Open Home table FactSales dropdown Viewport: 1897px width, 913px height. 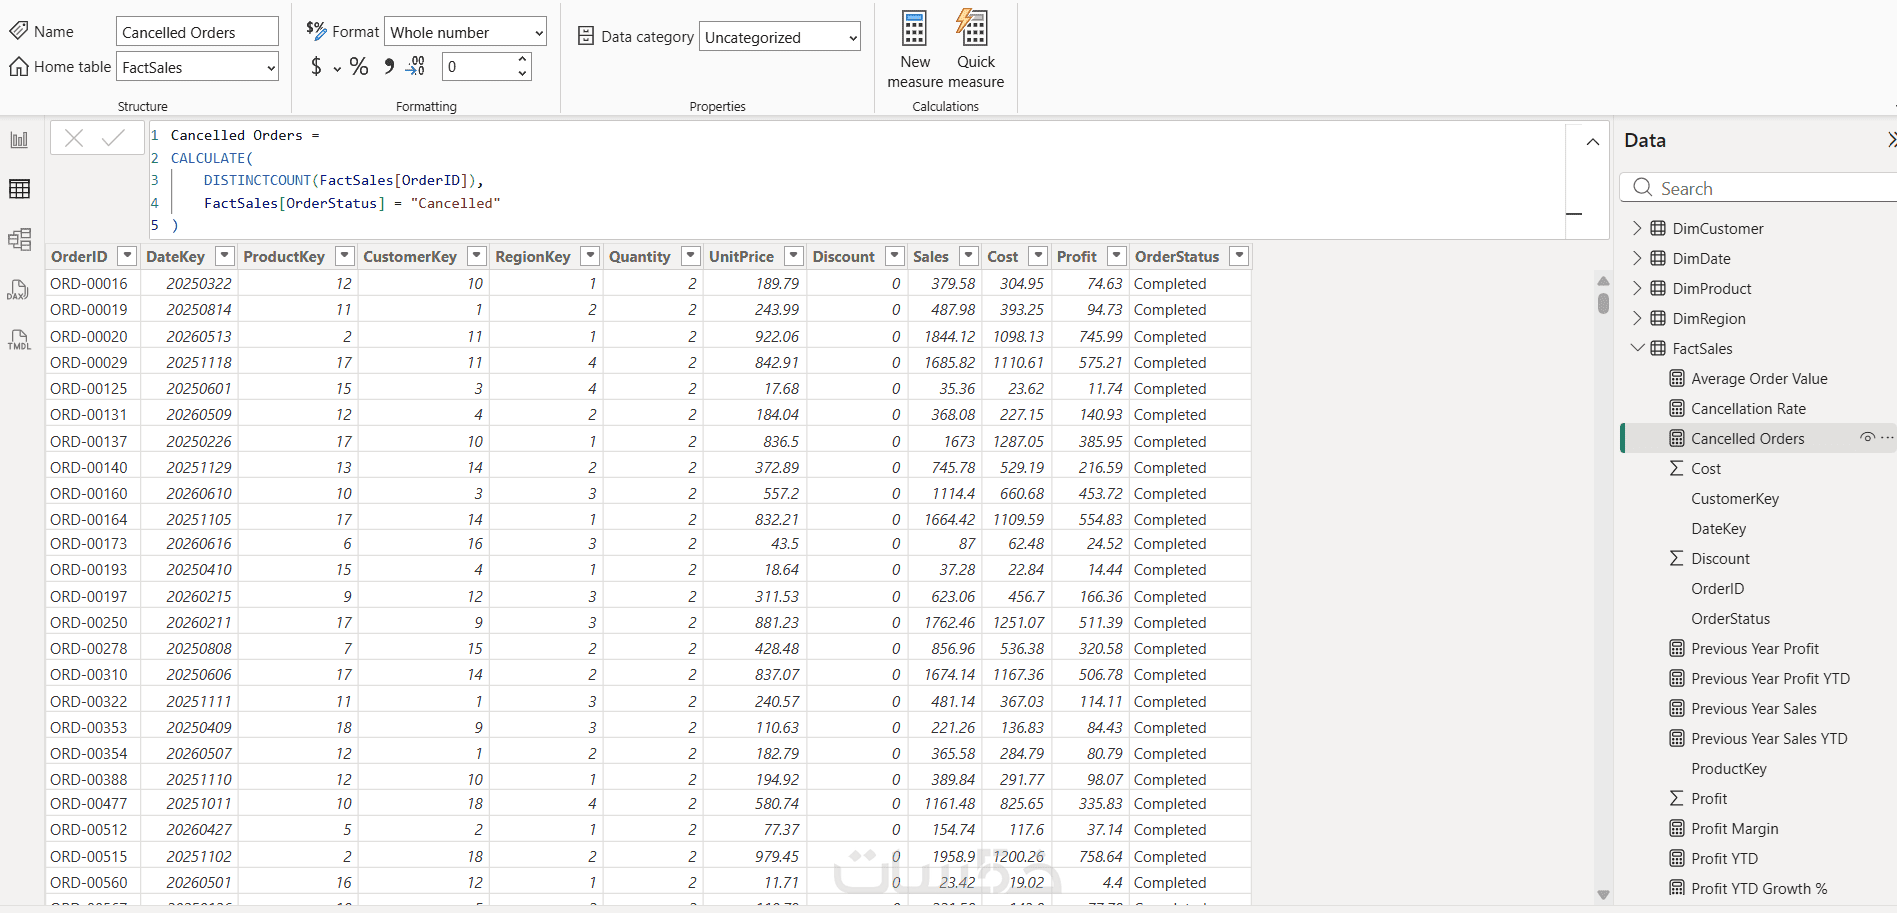click(198, 67)
